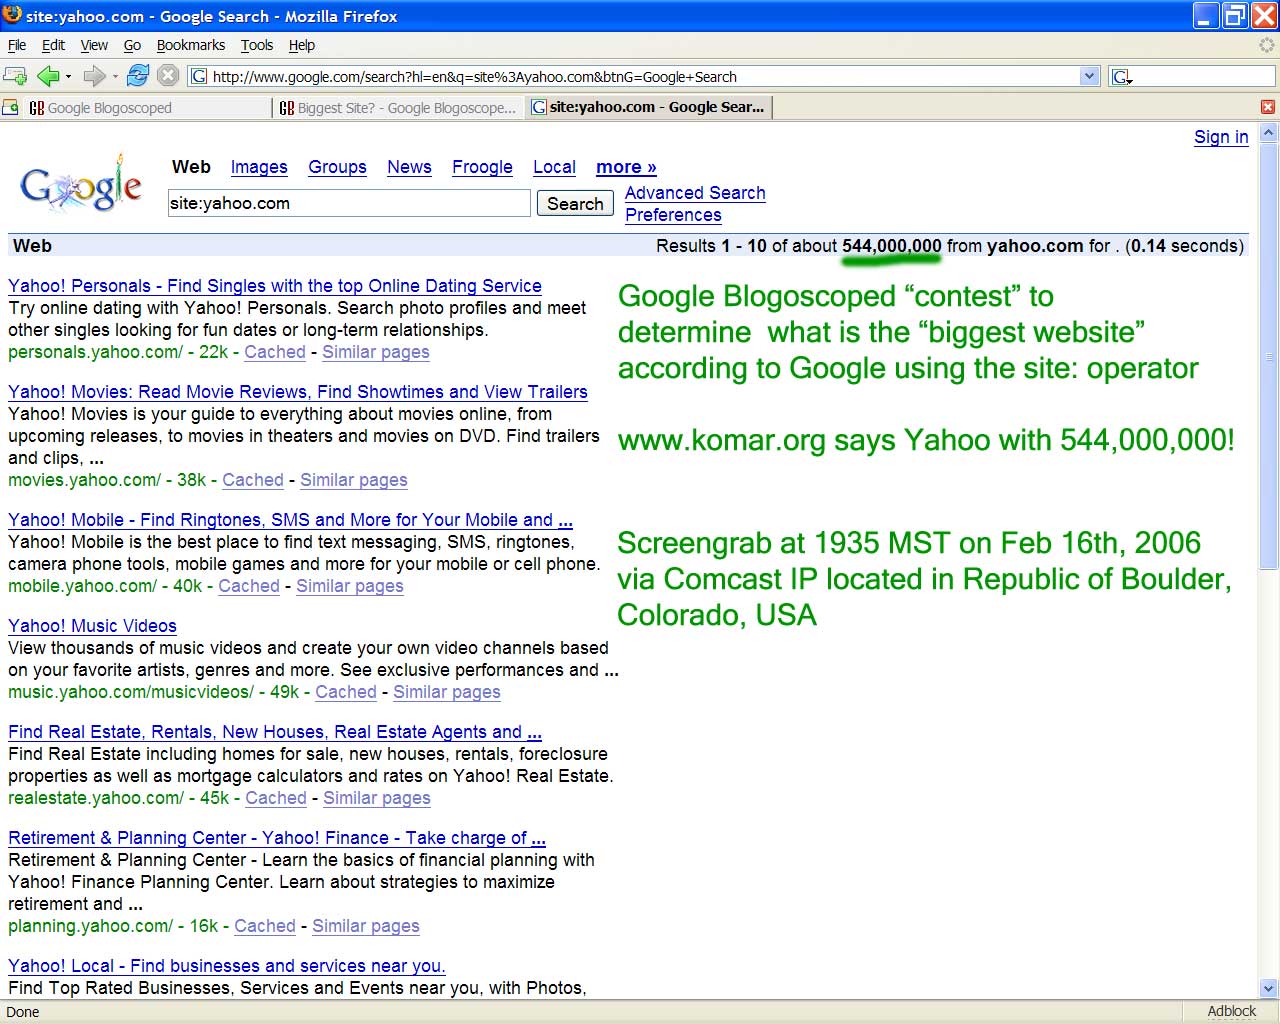Screen dimensions: 1280x1024
Task: Open the Help menu
Action: tap(302, 45)
